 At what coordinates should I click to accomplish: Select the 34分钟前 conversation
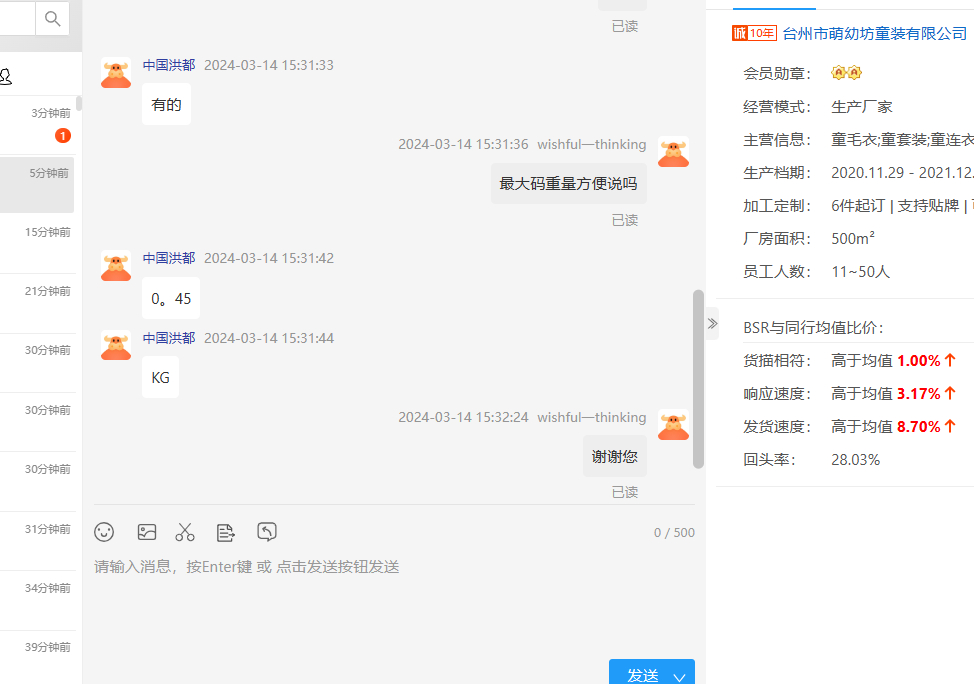(x=37, y=600)
